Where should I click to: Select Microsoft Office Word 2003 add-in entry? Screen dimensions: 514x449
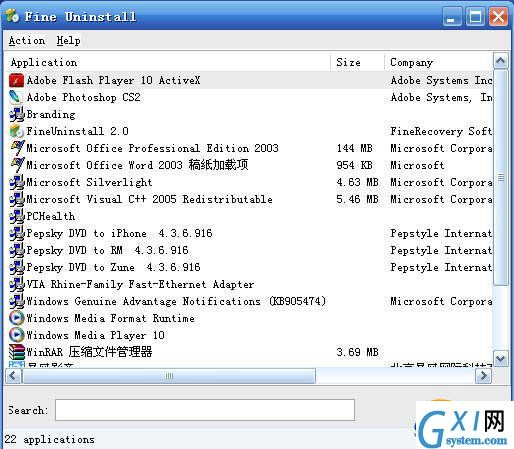[137, 165]
